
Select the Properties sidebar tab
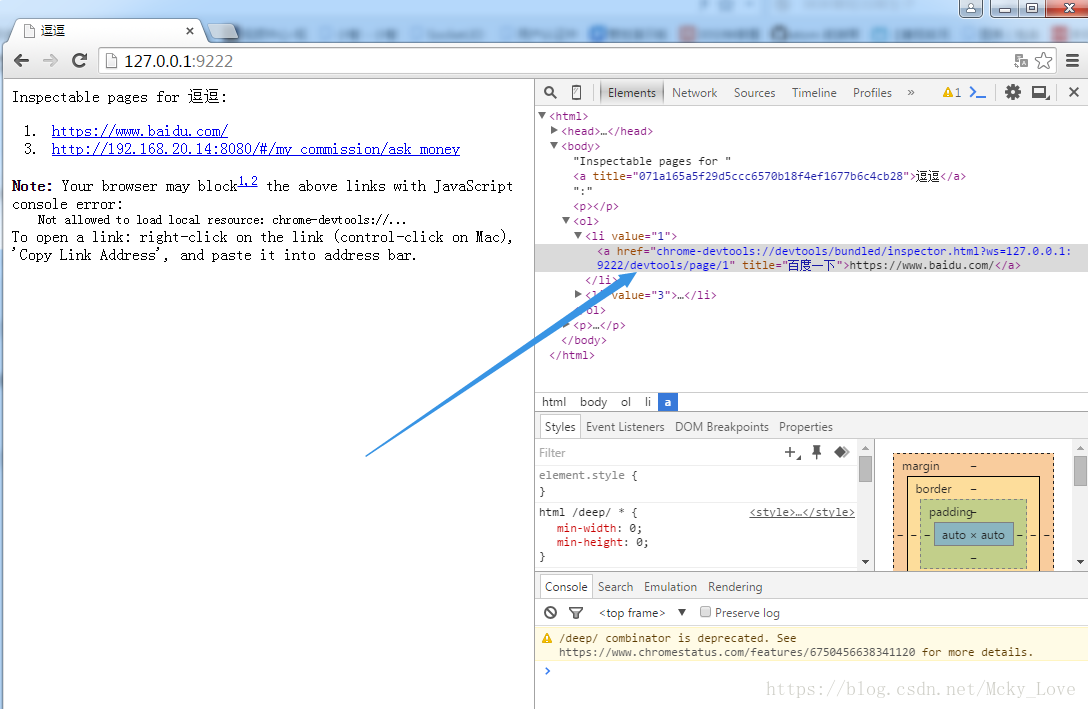click(x=806, y=427)
